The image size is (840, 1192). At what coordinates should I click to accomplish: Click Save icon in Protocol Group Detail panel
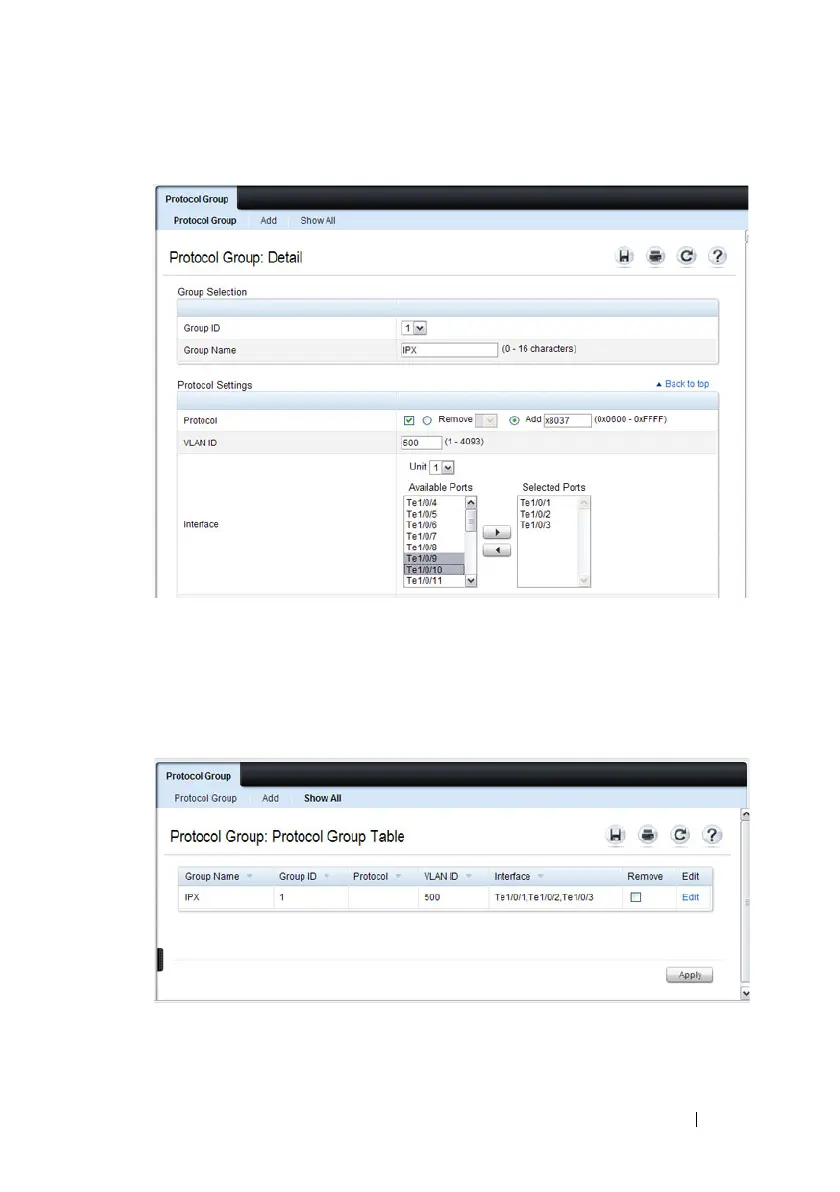tap(624, 257)
